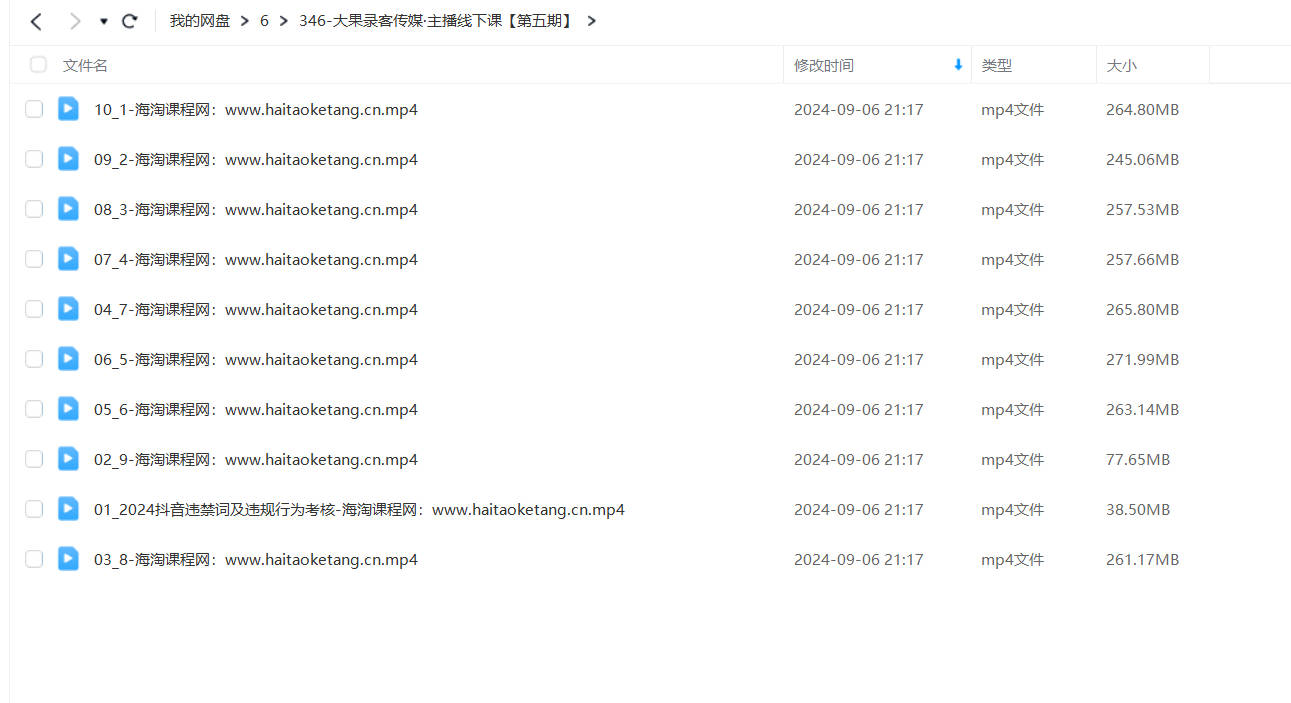Image resolution: width=1291 pixels, height=703 pixels.
Task: Check the box for file 08_3
Action: pyautogui.click(x=34, y=209)
